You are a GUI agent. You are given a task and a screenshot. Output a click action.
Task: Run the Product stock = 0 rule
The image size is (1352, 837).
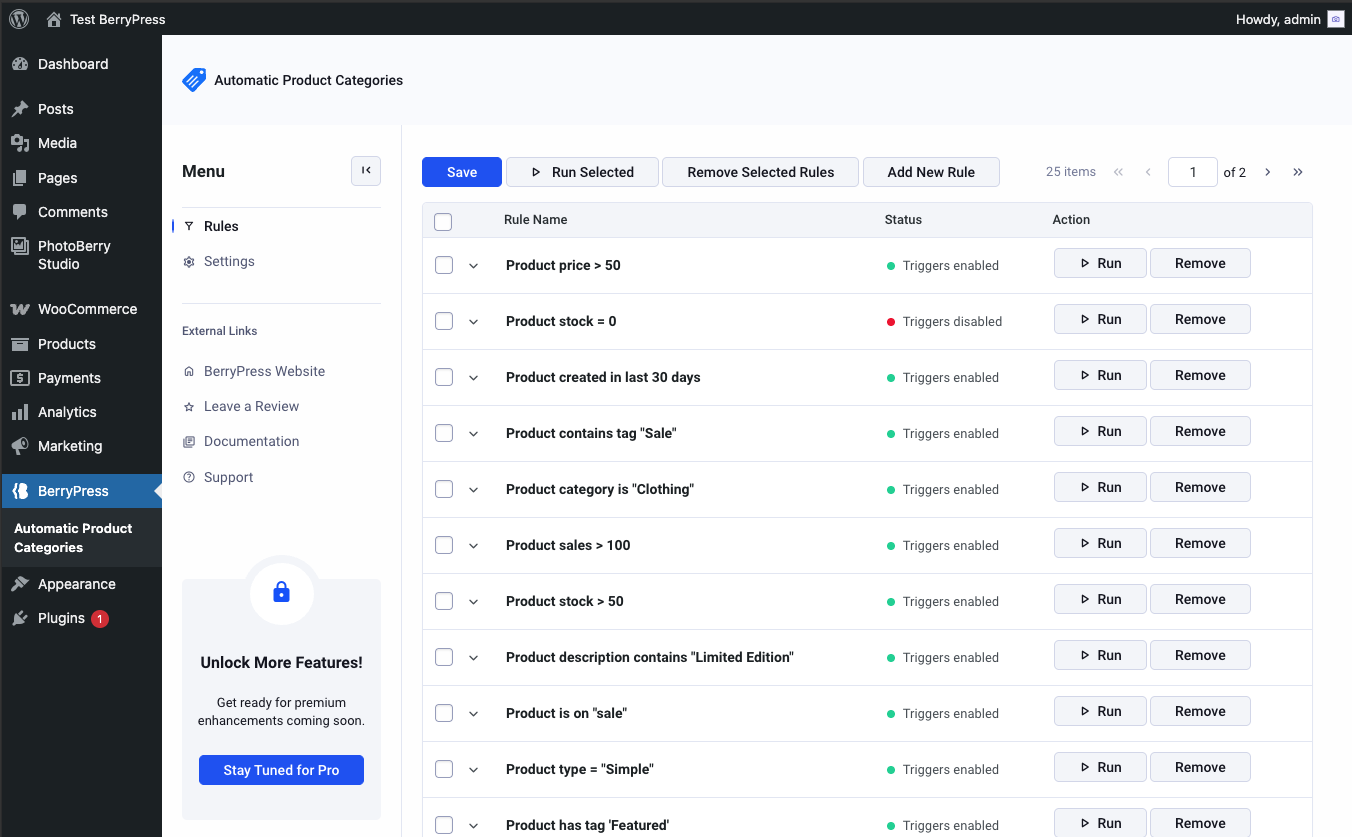1100,319
